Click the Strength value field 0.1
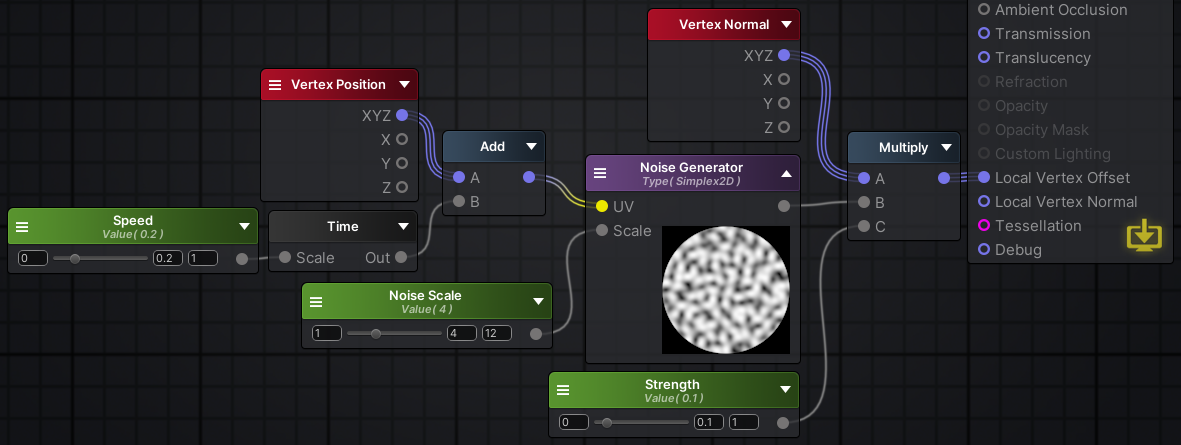Viewport: 1181px width, 445px height. point(709,422)
